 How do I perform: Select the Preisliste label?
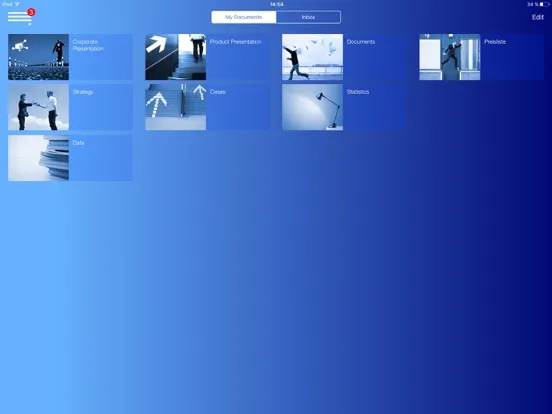pos(495,42)
